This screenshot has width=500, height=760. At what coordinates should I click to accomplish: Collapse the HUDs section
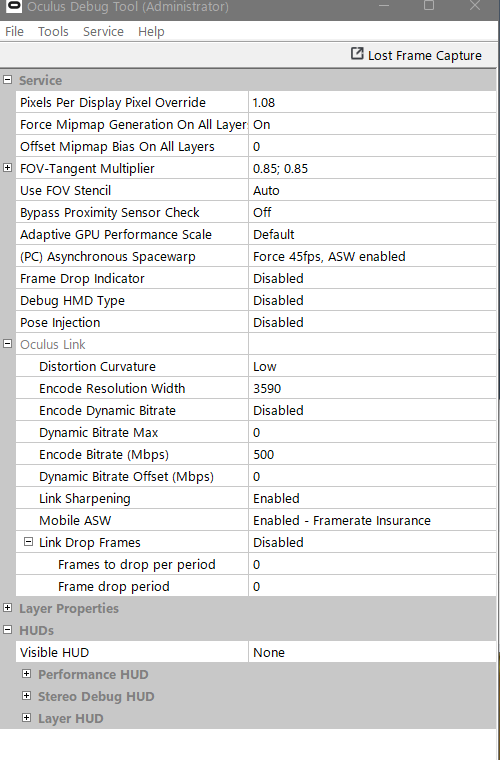pyautogui.click(x=7, y=630)
